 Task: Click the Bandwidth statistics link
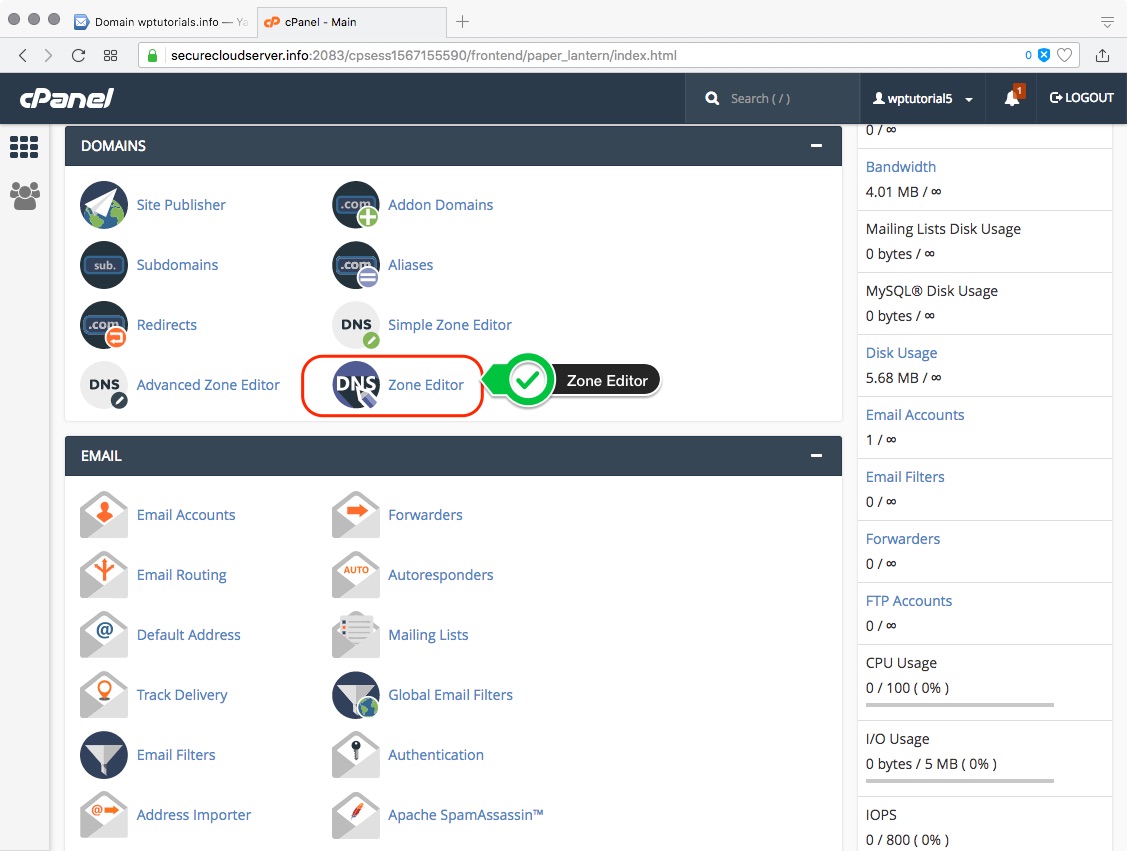coord(901,167)
